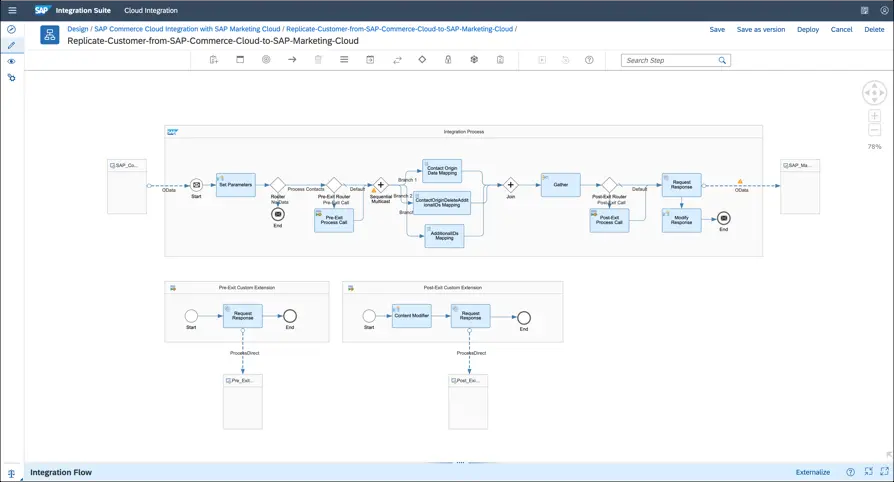The width and height of the screenshot is (894, 482).
Task: Click the Deploy button
Action: pos(808,30)
